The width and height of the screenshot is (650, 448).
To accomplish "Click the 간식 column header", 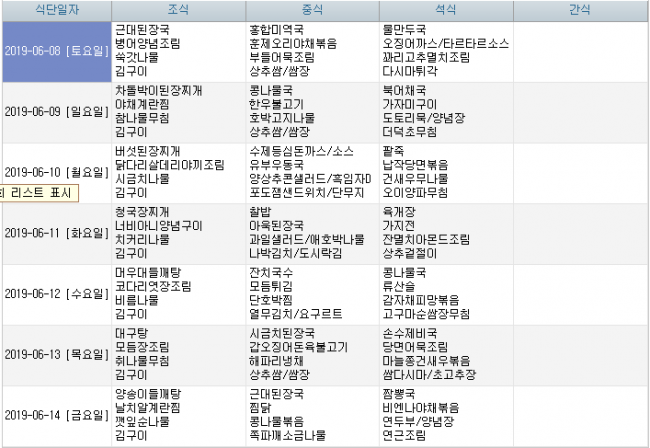I will [580, 10].
